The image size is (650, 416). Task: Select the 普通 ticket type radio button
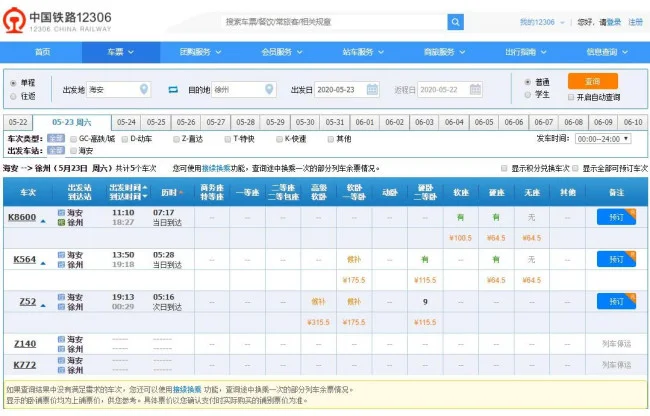tap(527, 82)
